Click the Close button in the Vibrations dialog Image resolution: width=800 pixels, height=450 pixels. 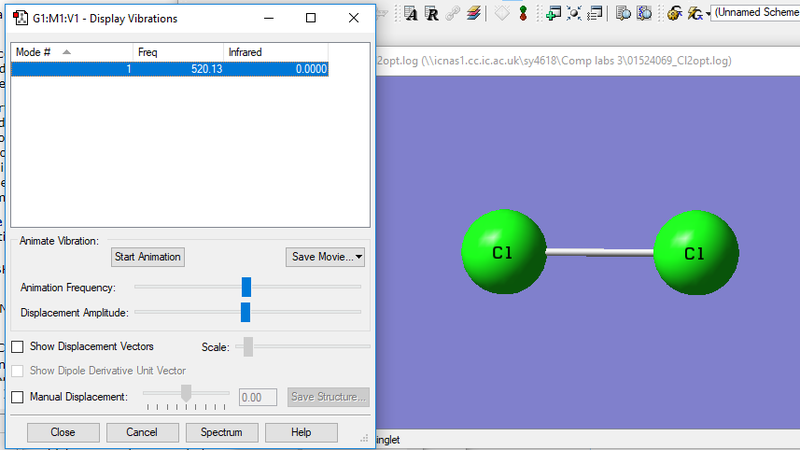63,432
